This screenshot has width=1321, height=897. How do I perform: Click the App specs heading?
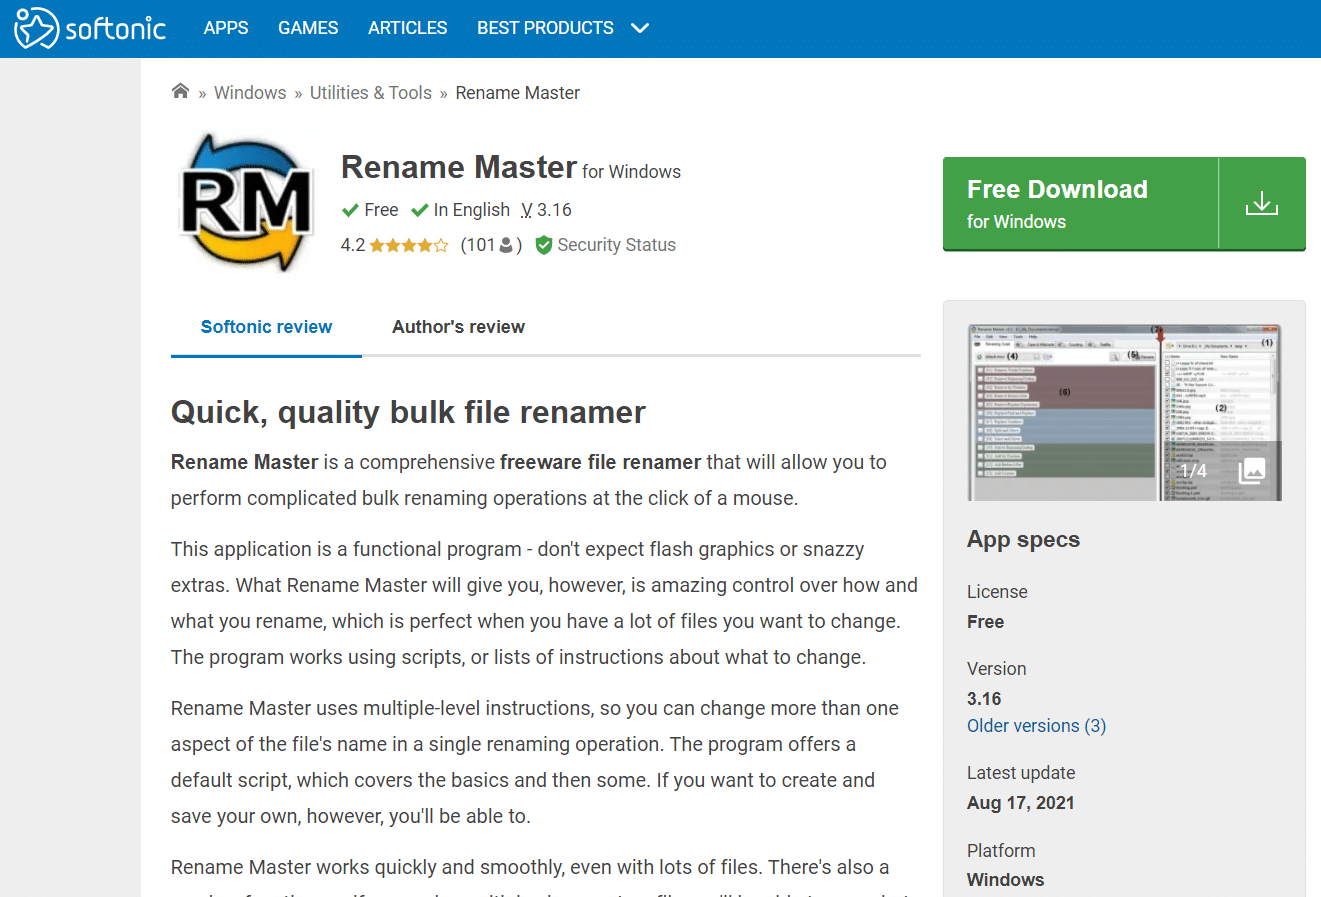(x=1023, y=540)
